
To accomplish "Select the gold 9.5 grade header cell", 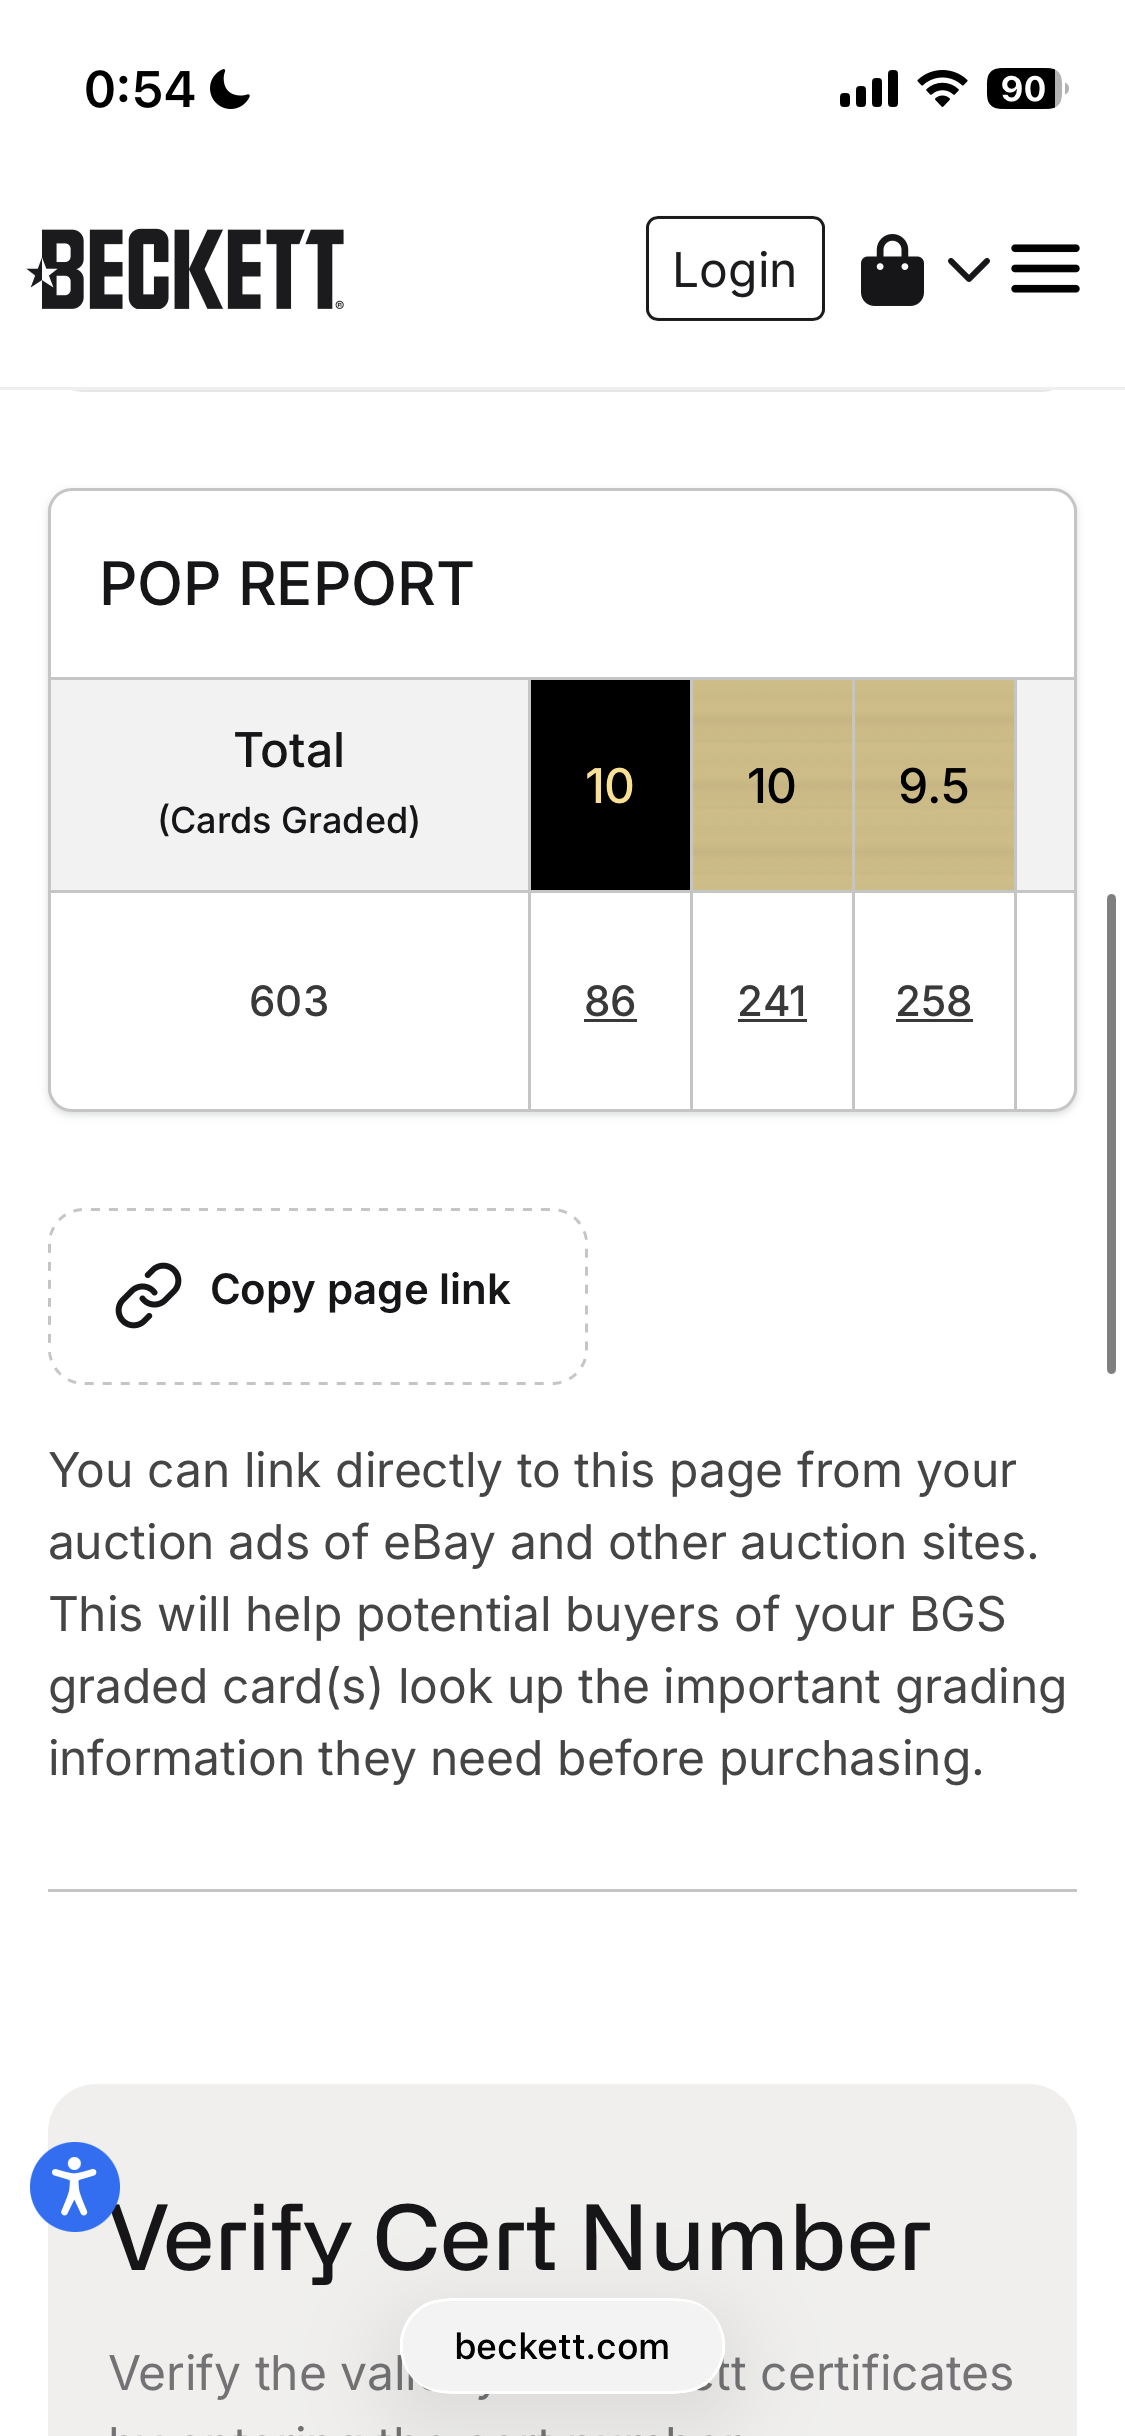I will 934,785.
